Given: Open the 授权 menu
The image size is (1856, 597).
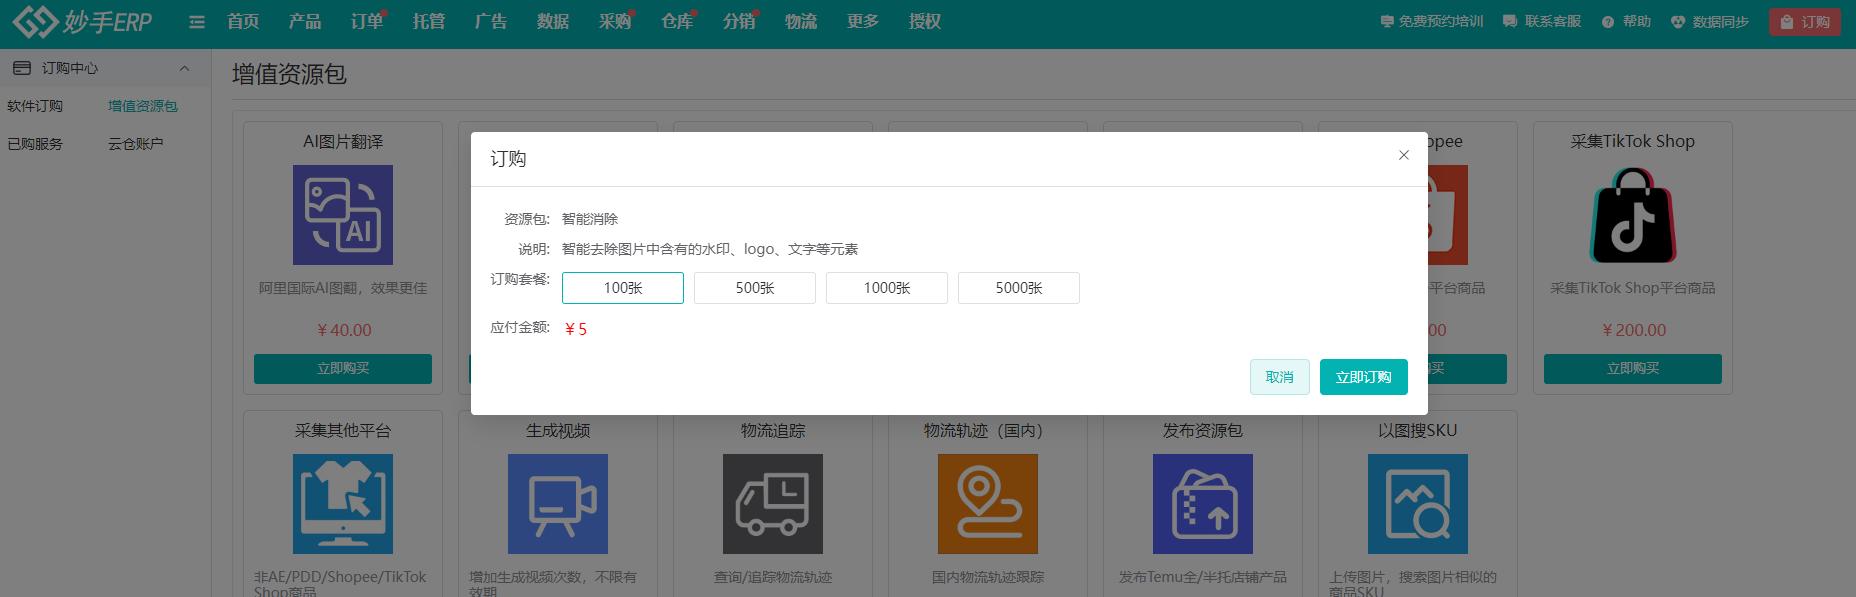Looking at the screenshot, I should click(925, 22).
